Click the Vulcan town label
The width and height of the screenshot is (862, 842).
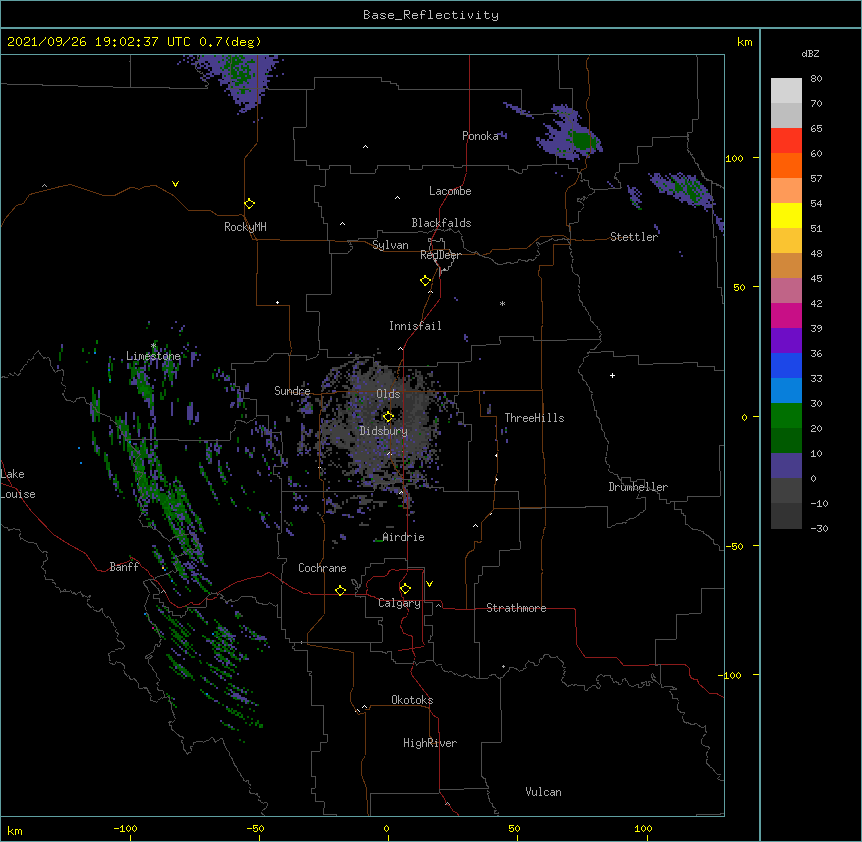tap(543, 792)
